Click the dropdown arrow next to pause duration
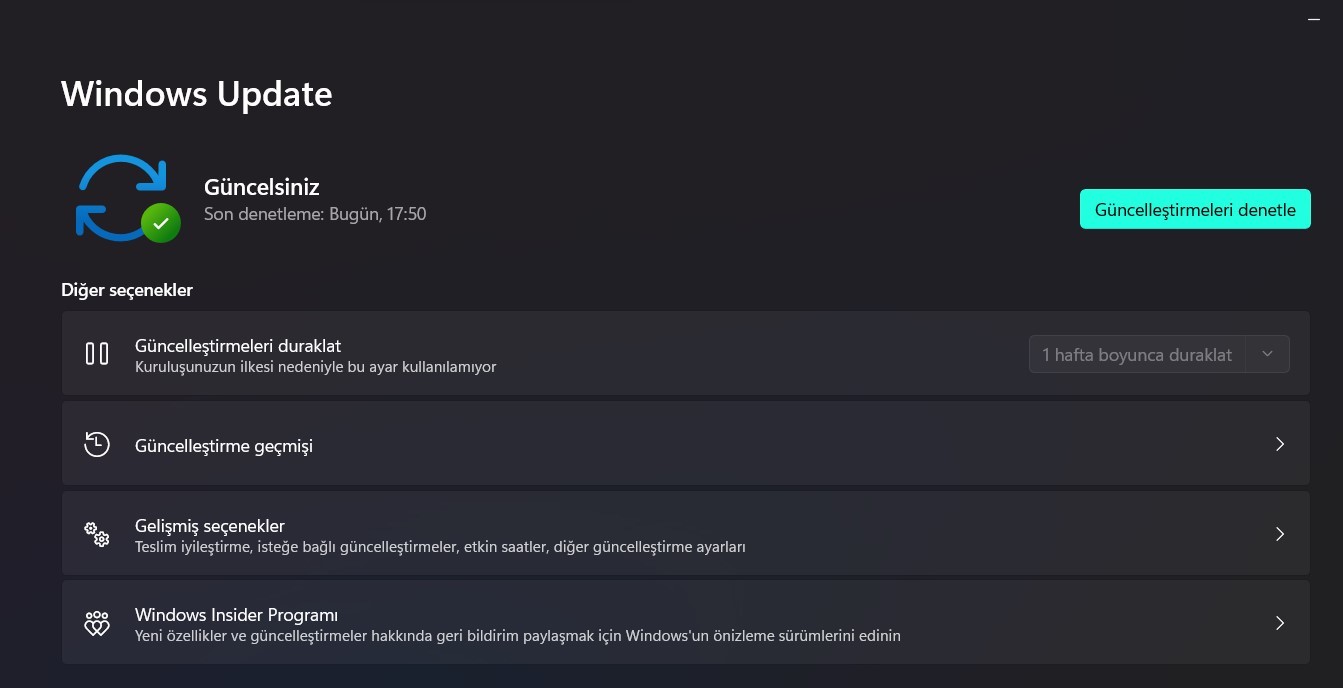 point(1267,354)
